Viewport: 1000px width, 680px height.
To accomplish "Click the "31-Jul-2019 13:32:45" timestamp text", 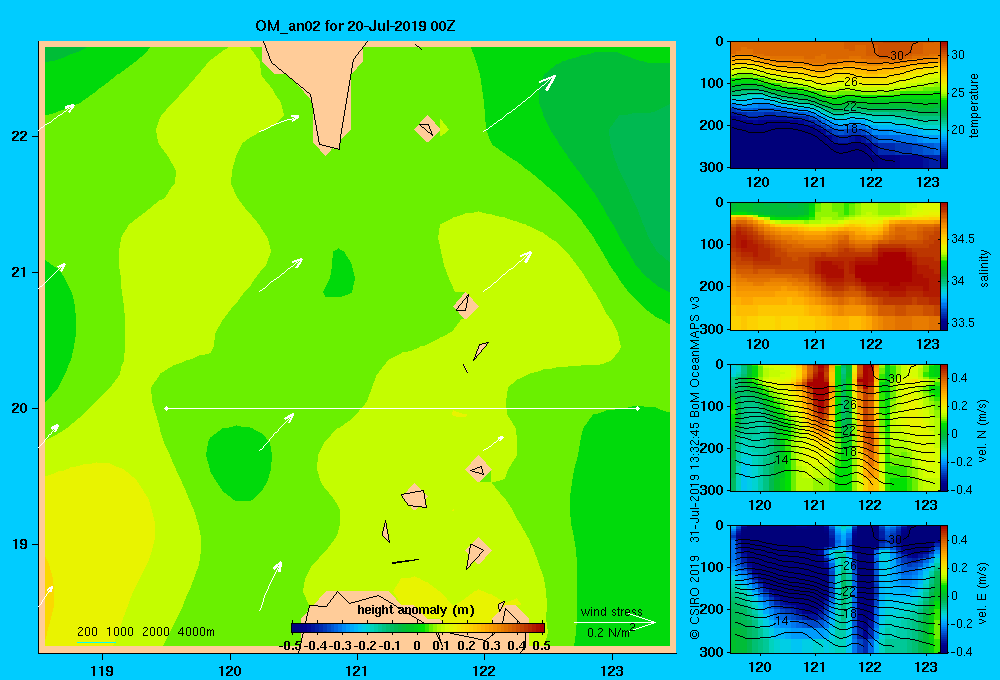I will [x=695, y=482].
